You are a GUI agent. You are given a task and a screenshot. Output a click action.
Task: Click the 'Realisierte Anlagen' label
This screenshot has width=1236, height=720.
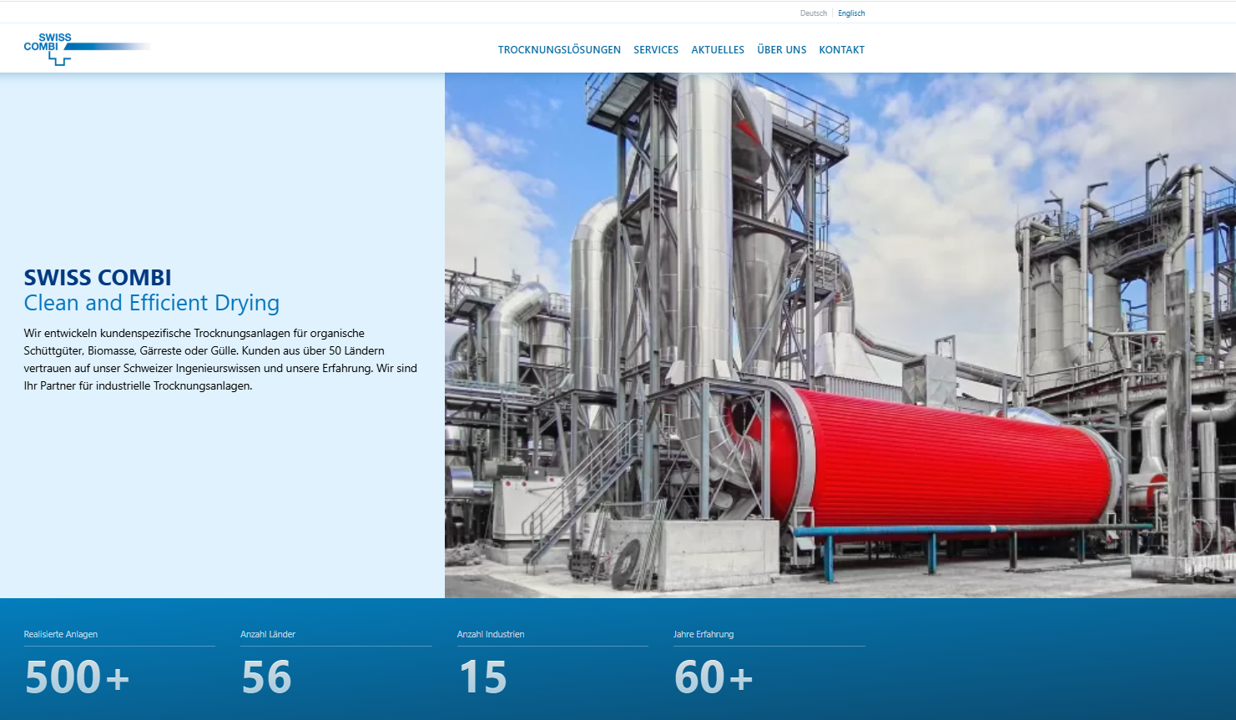(61, 634)
